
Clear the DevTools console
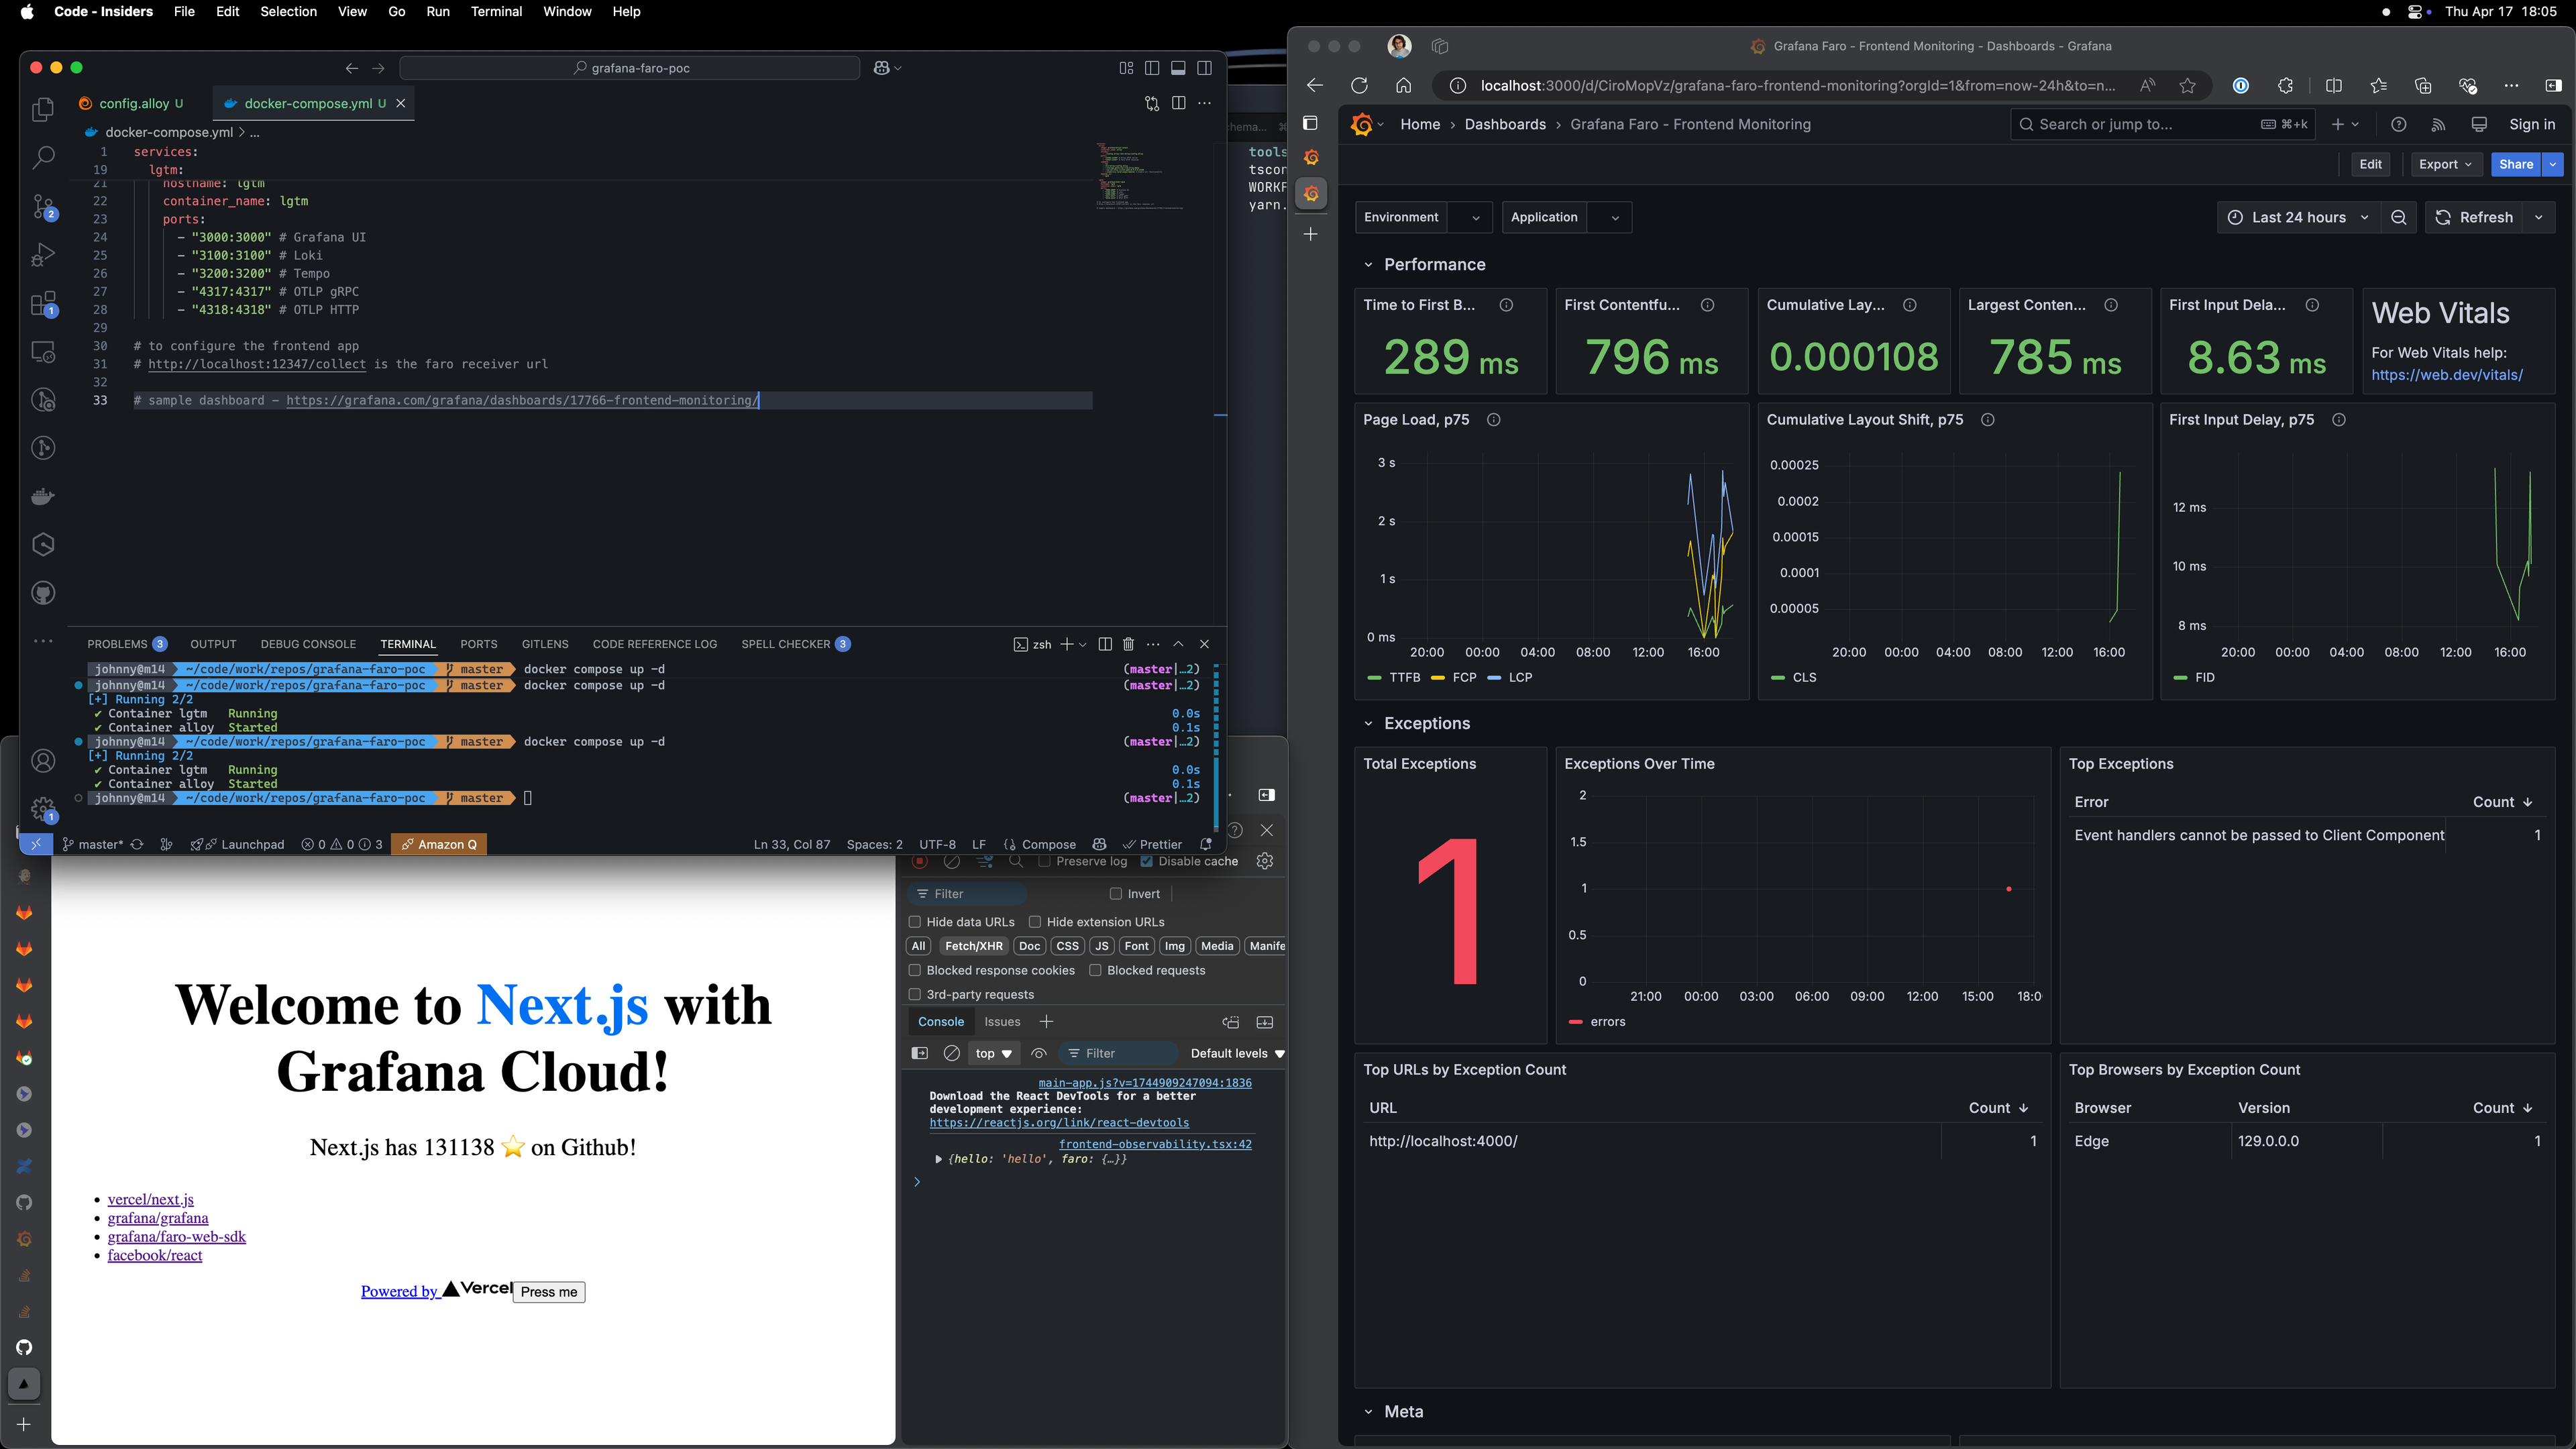952,1053
